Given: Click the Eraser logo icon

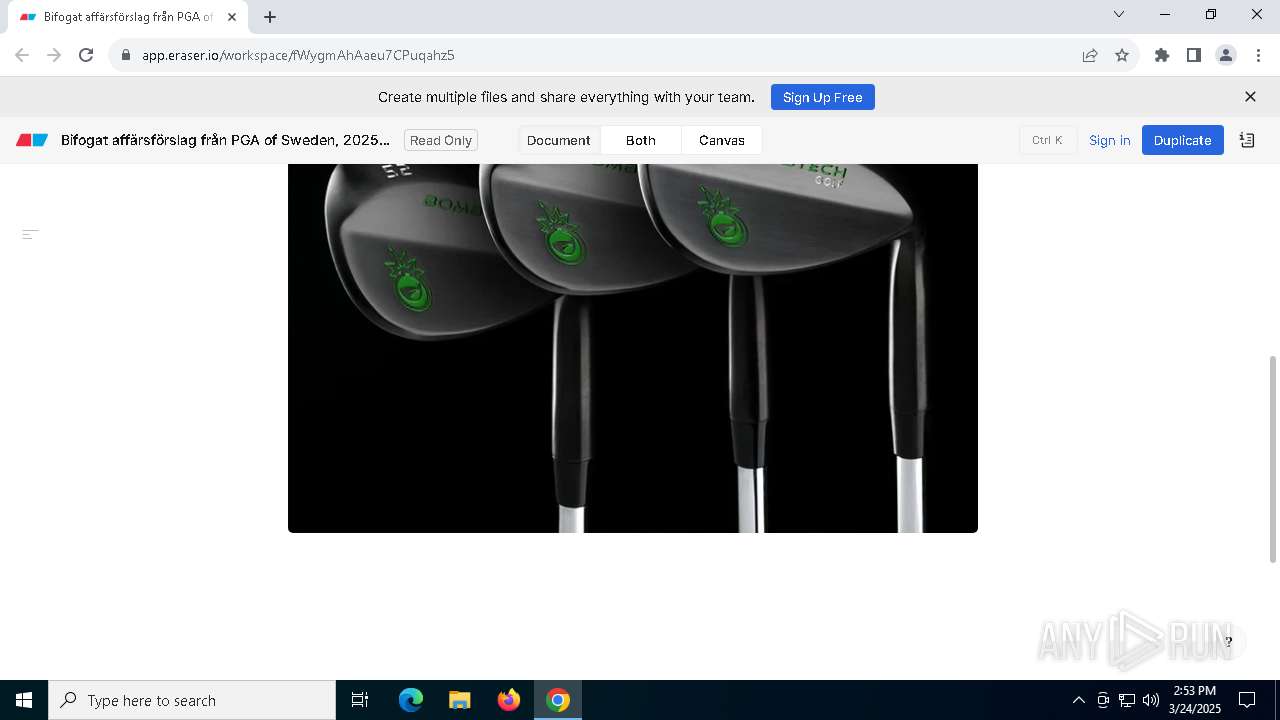Looking at the screenshot, I should 32,140.
